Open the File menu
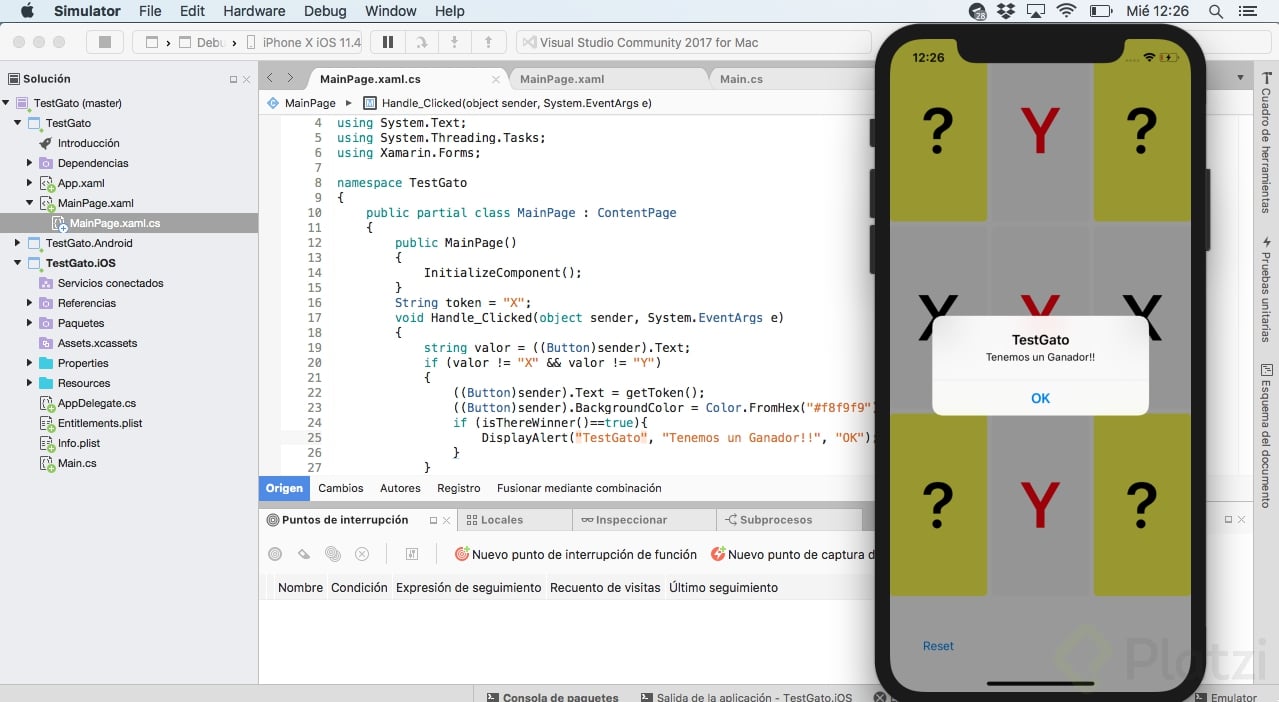This screenshot has height=702, width=1279. [x=150, y=11]
